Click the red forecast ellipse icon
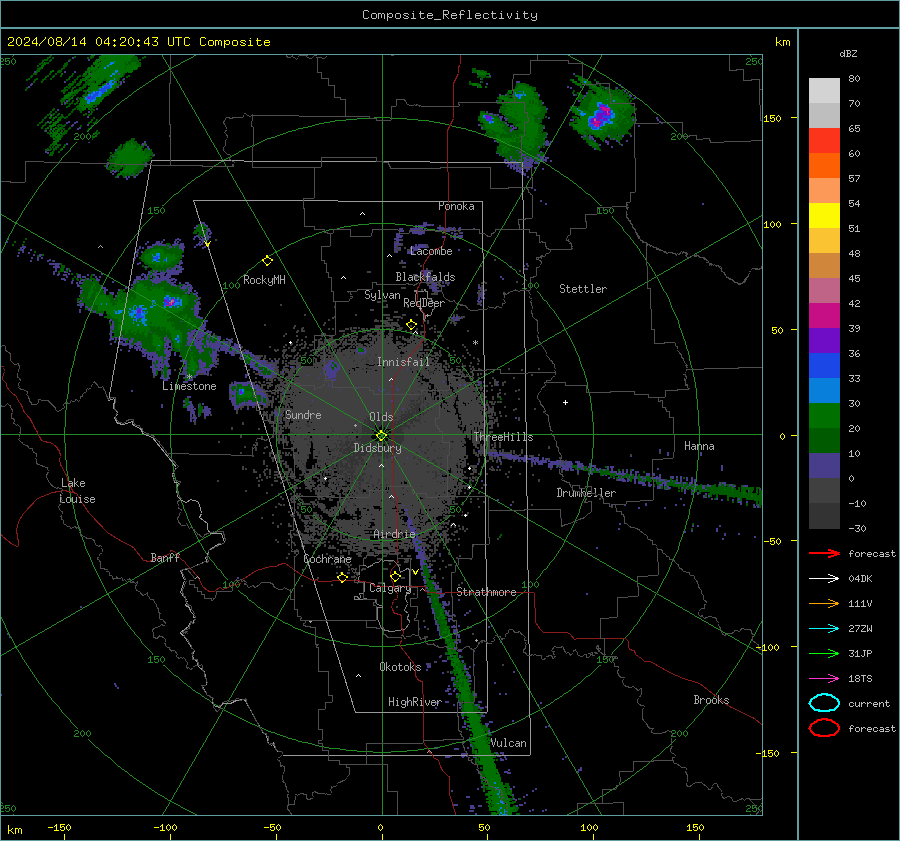The width and height of the screenshot is (900, 841). [x=824, y=728]
